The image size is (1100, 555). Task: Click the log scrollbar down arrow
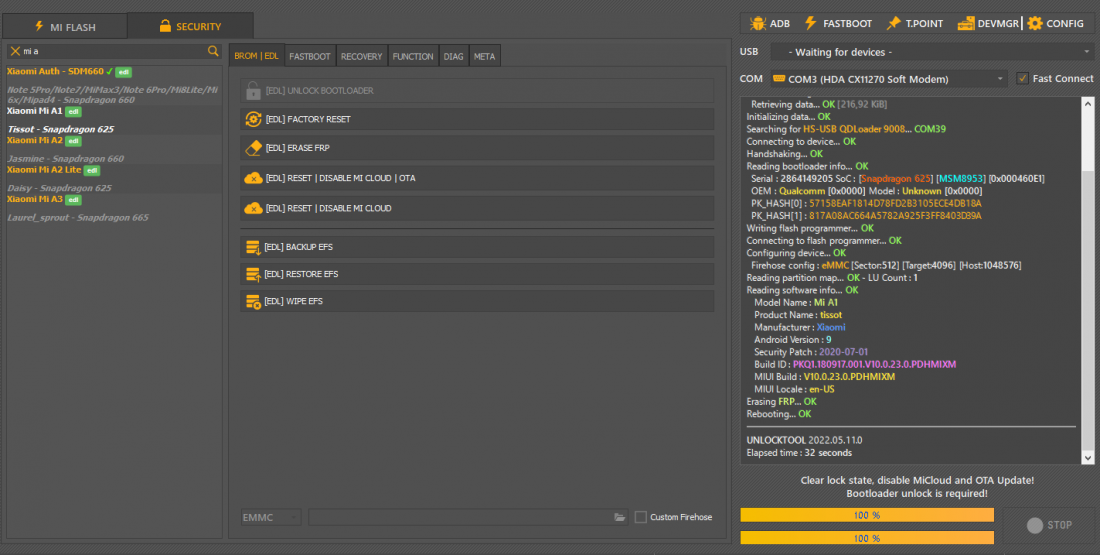click(x=1088, y=457)
